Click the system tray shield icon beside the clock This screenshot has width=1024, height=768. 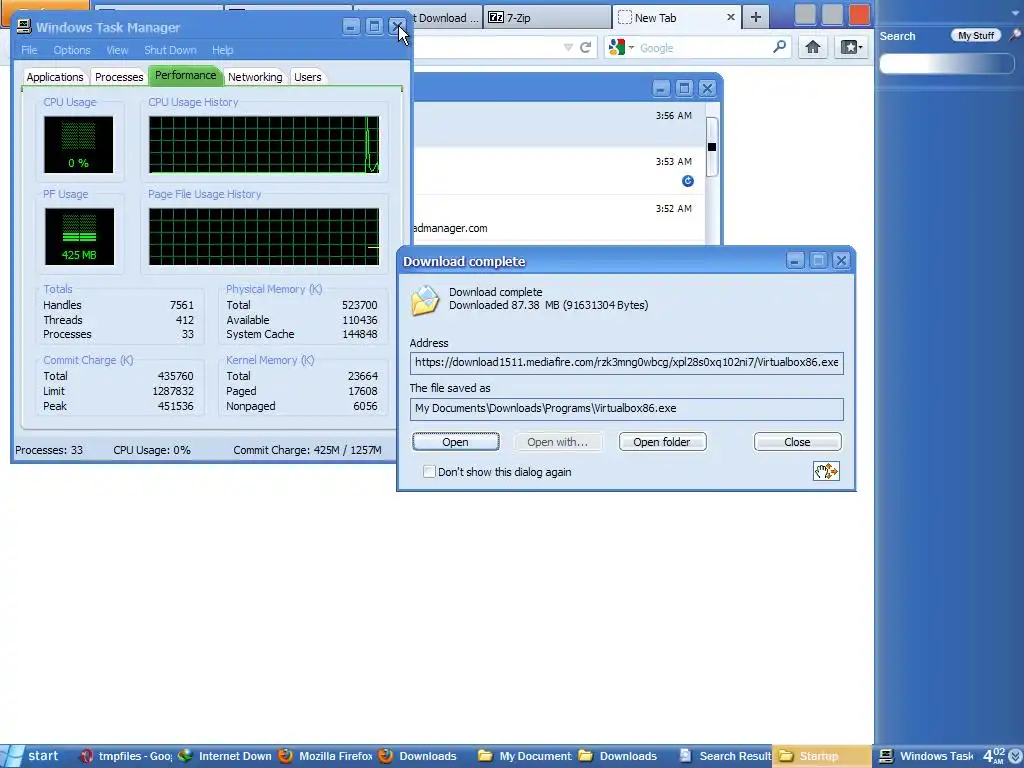coord(1016,756)
